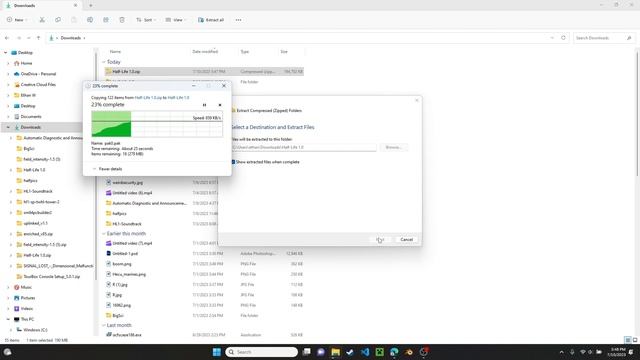640x360 pixels.
Task: Pause the copy operation
Action: click(204, 105)
